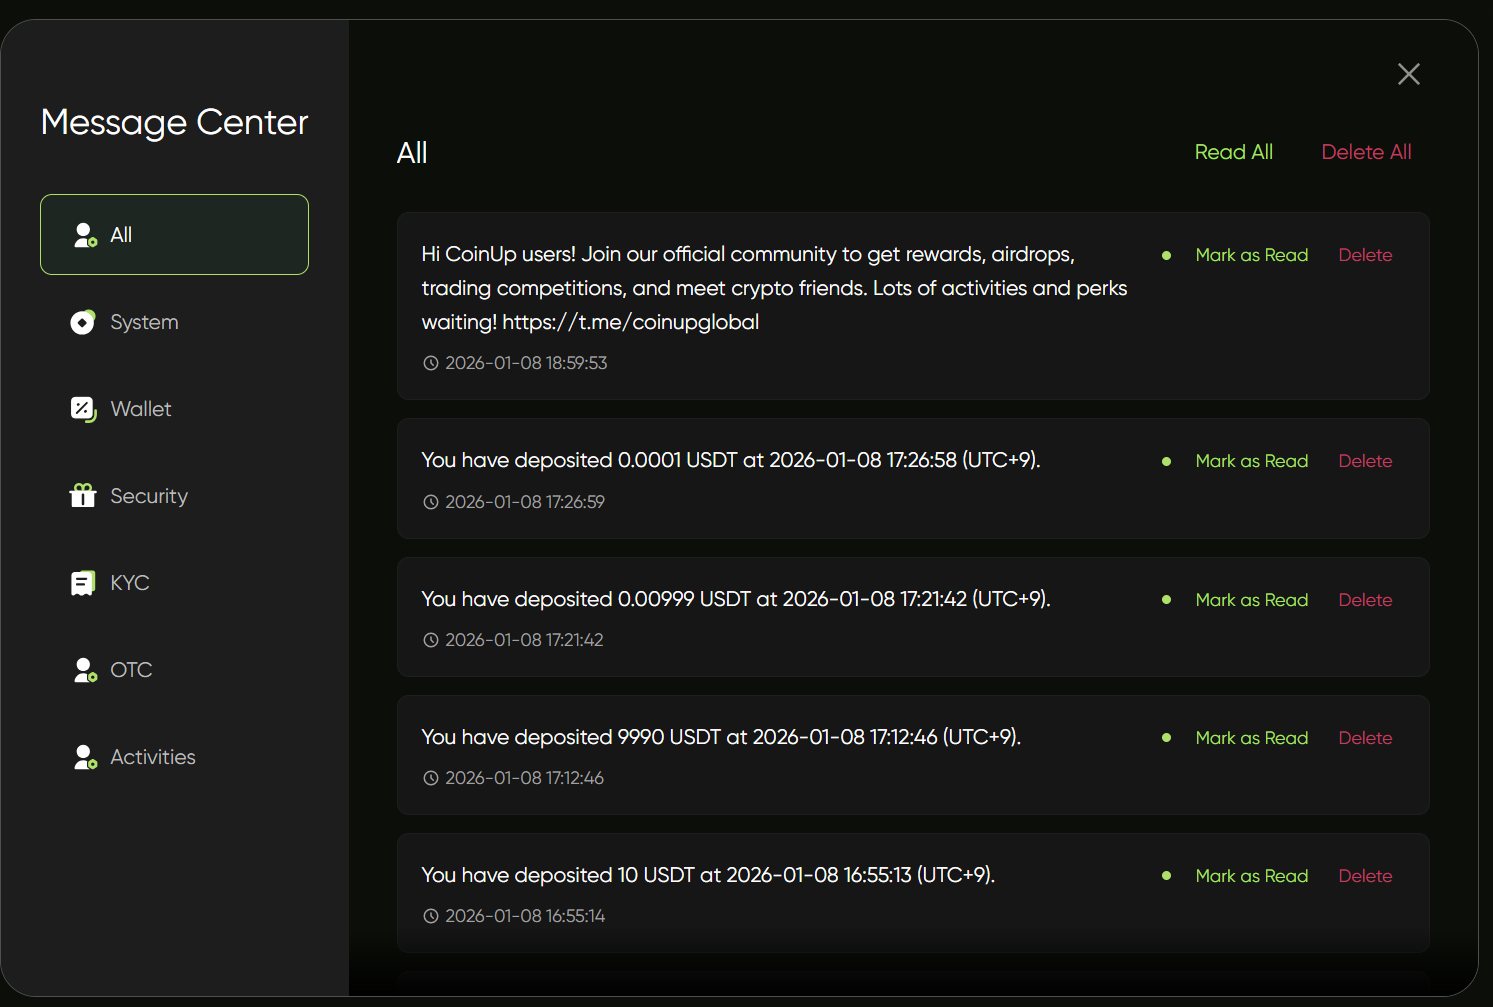The width and height of the screenshot is (1493, 1007).
Task: Select the 9990 USDT deposit message text
Action: point(720,737)
